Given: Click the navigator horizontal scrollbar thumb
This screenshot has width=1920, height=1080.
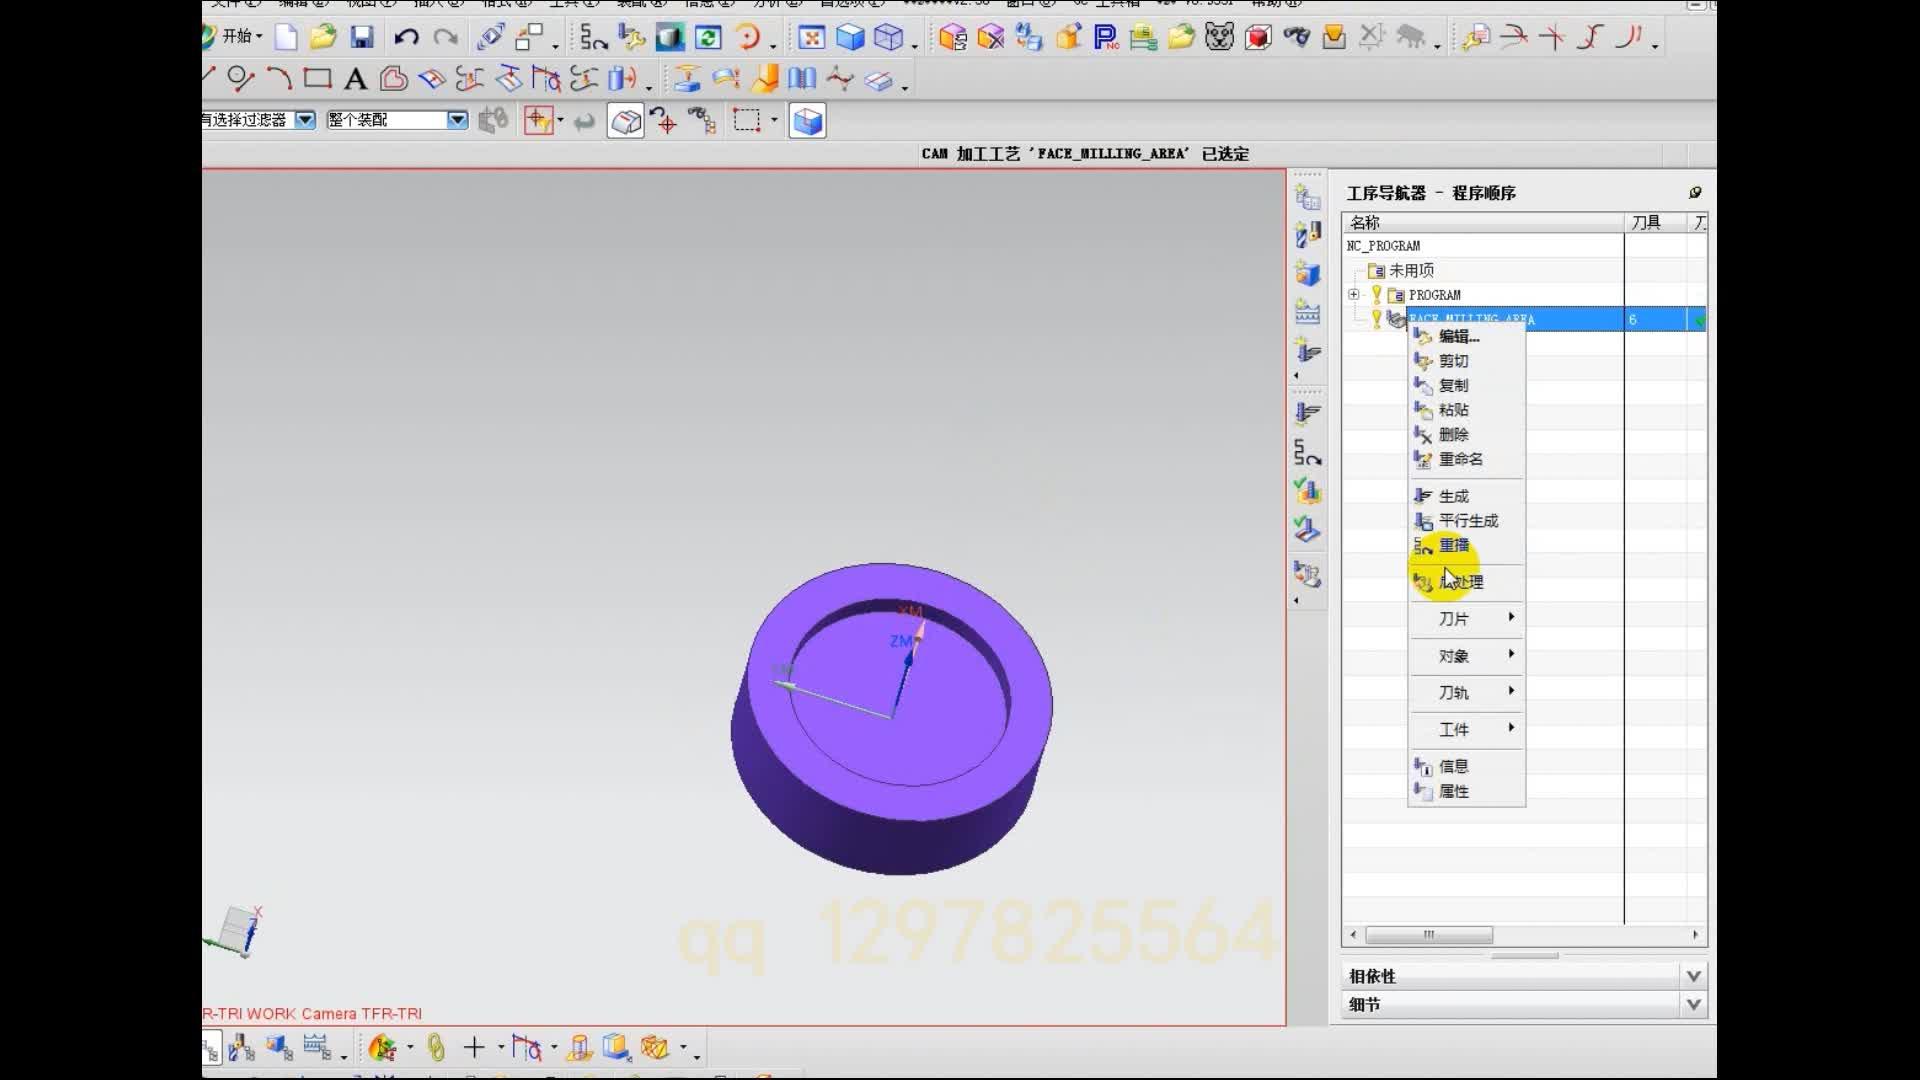Looking at the screenshot, I should 1428,935.
